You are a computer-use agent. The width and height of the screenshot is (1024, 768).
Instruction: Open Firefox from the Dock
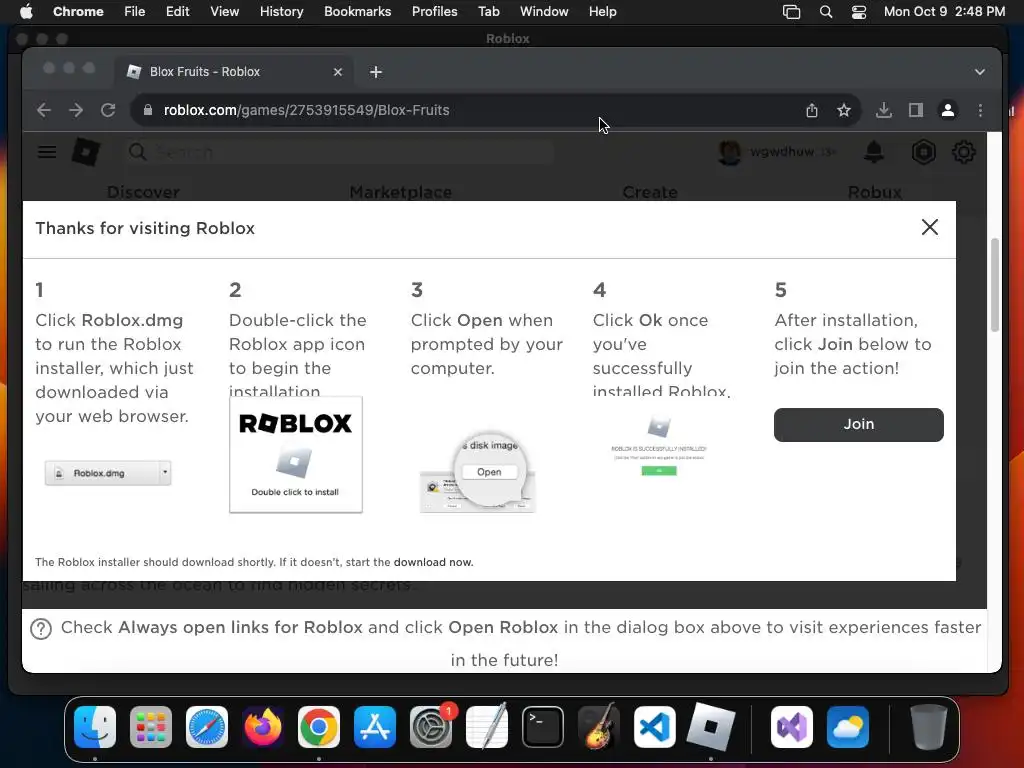tap(263, 727)
